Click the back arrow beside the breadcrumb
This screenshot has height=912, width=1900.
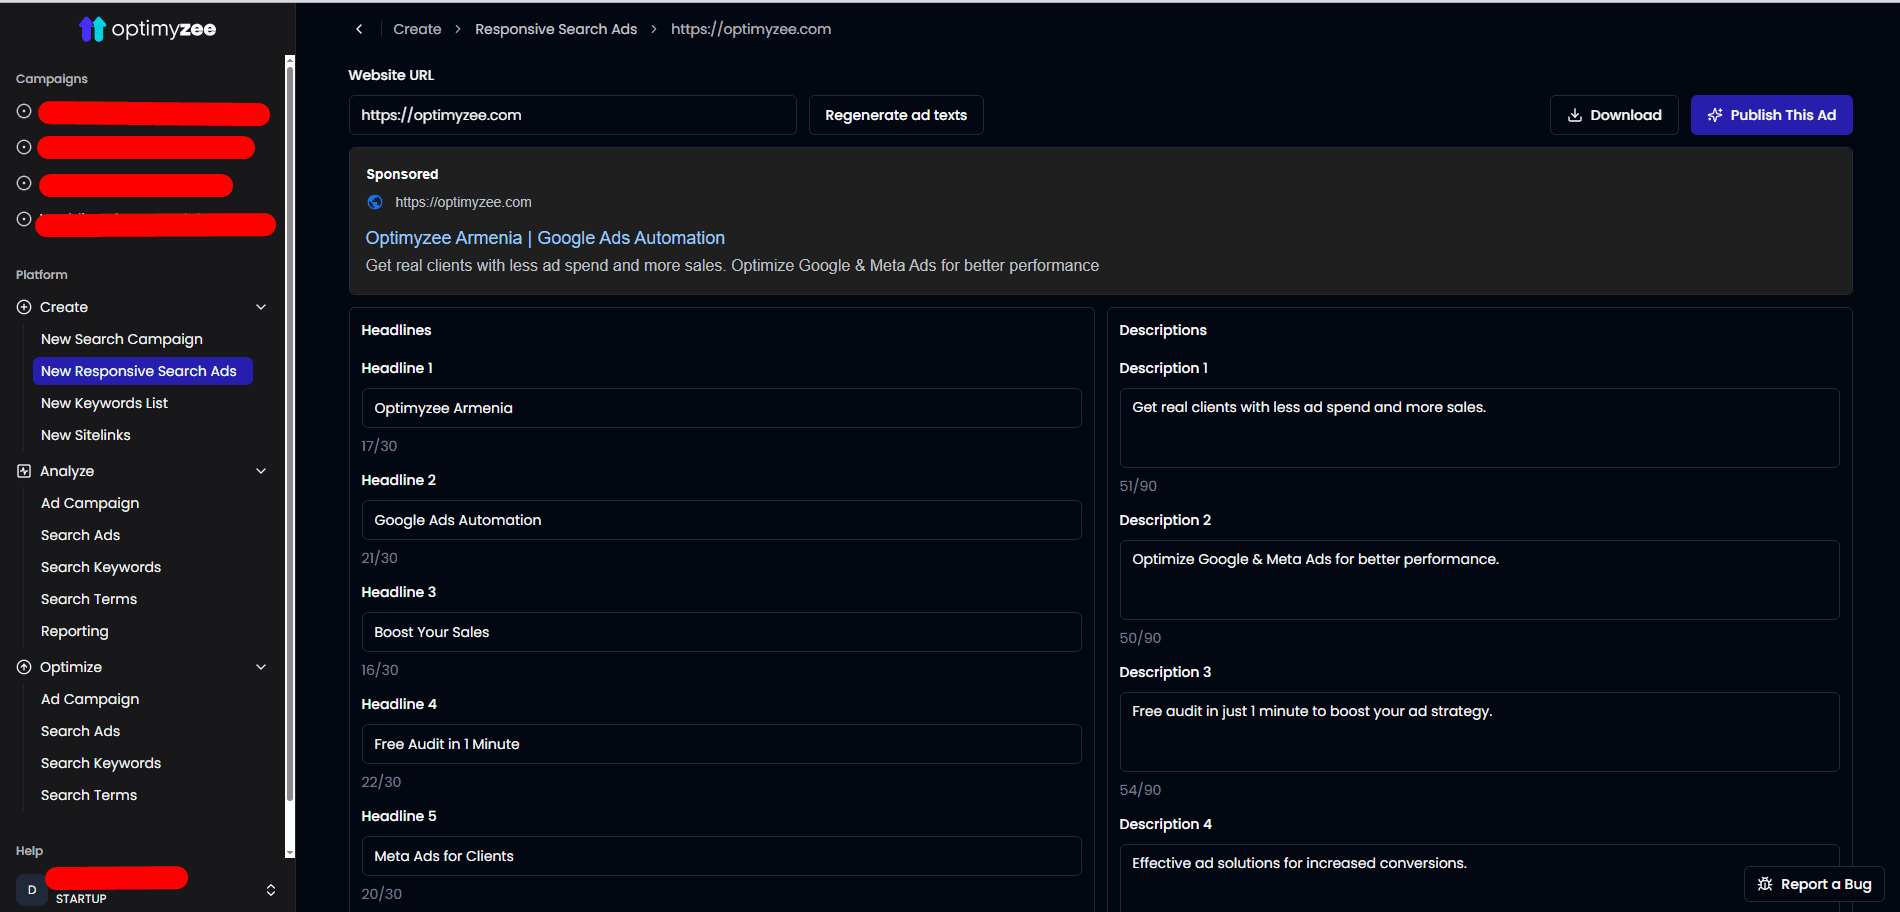tap(359, 29)
